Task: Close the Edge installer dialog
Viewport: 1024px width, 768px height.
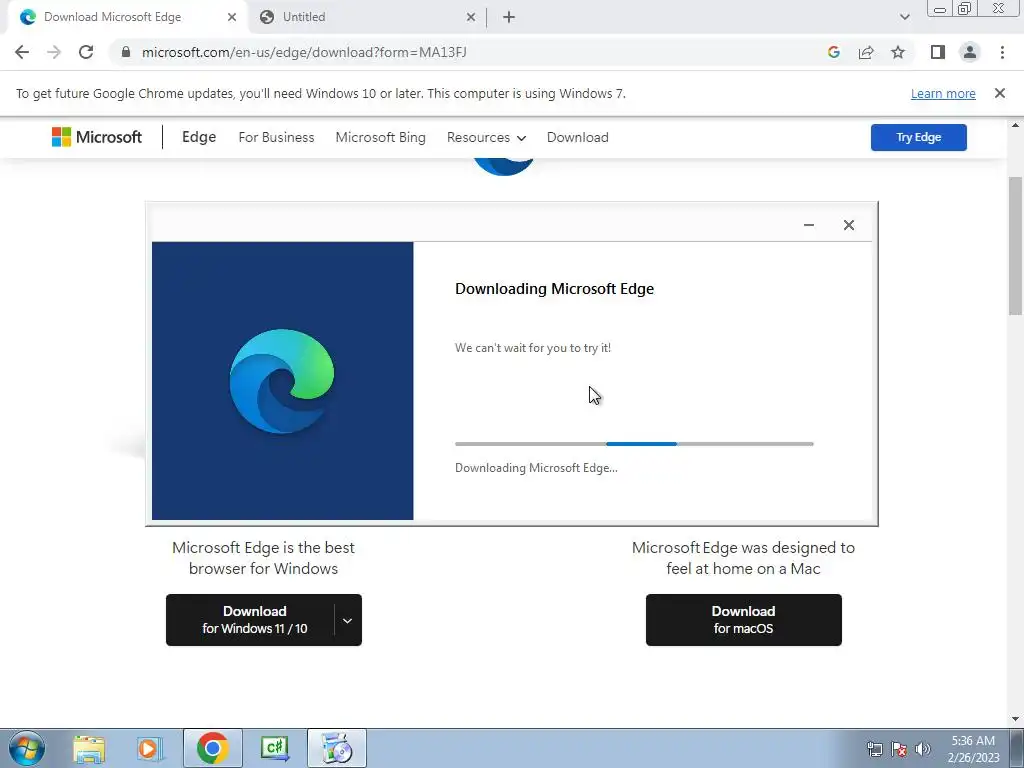Action: [x=849, y=225]
